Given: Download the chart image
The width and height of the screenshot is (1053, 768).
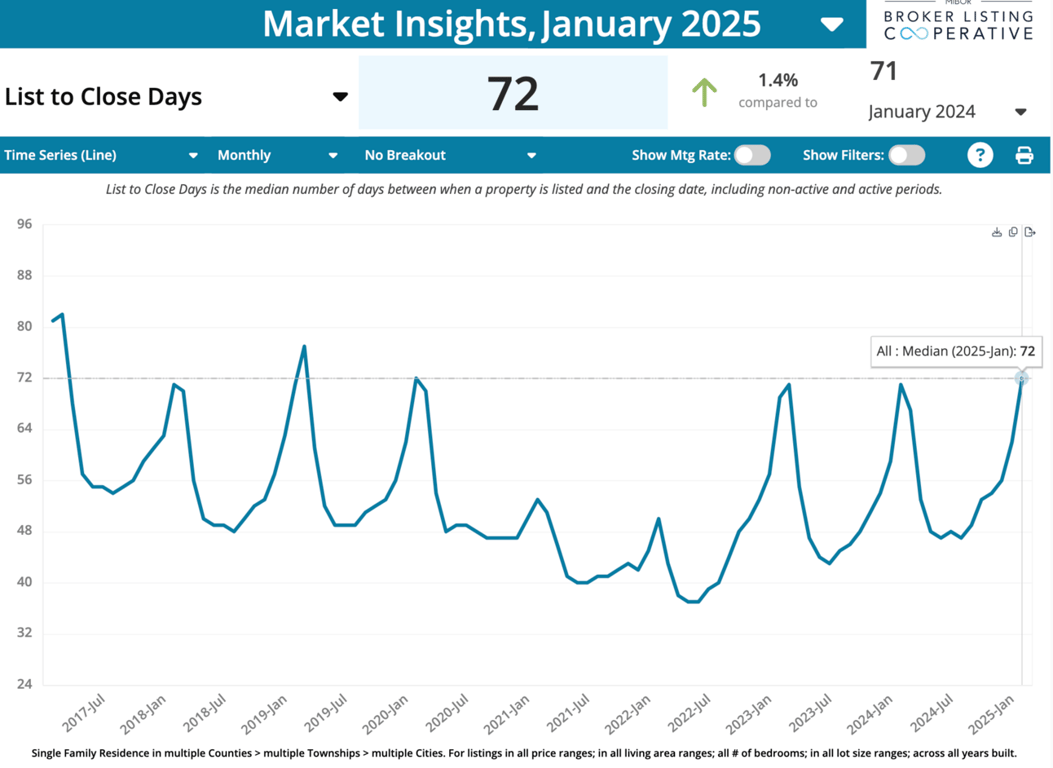Looking at the screenshot, I should pyautogui.click(x=997, y=232).
